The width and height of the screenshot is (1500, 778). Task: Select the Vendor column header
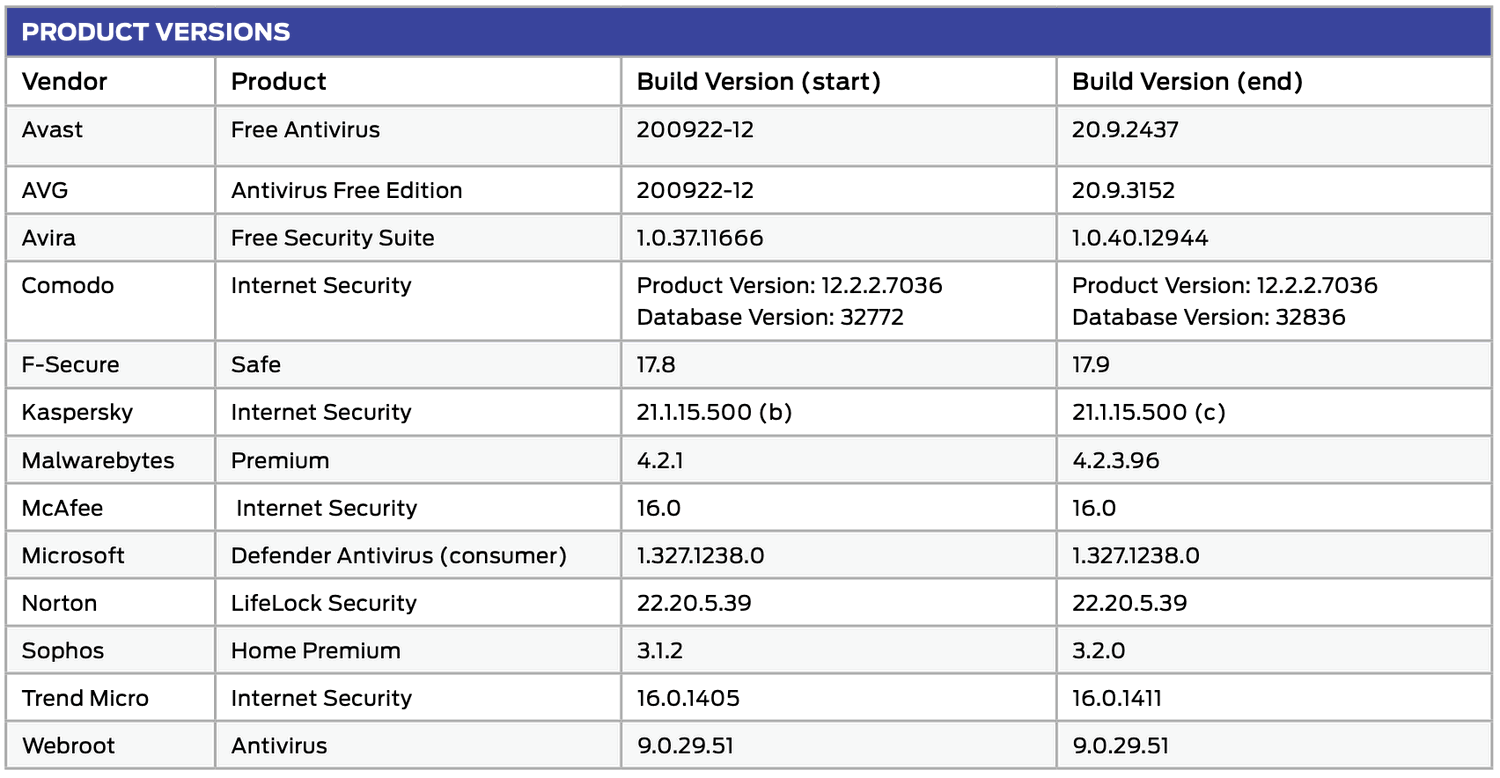point(65,82)
